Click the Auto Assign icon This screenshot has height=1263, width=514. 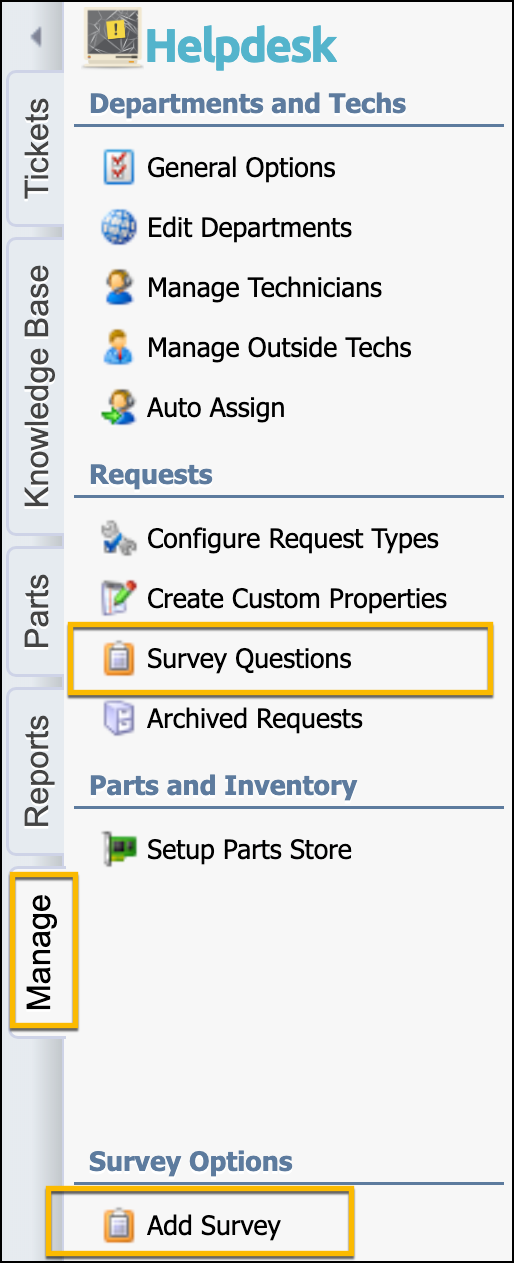click(x=119, y=407)
